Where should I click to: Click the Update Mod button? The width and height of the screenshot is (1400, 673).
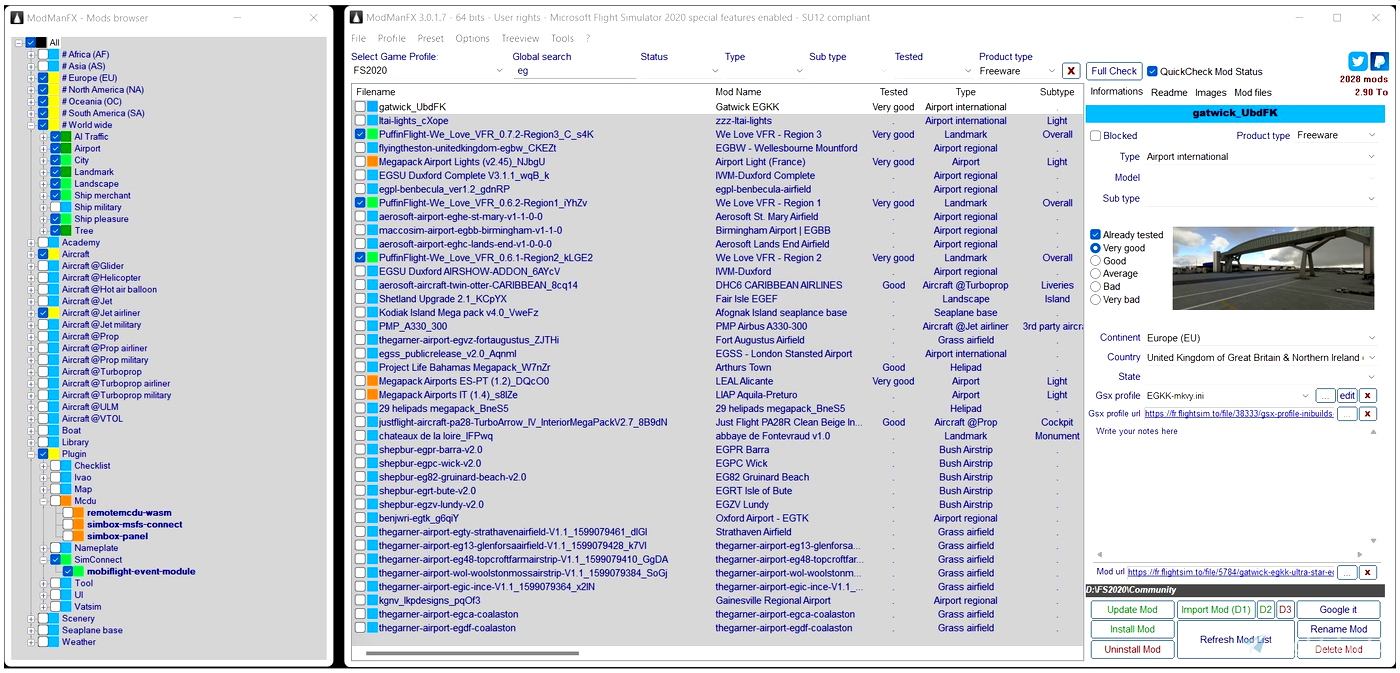pos(1132,610)
